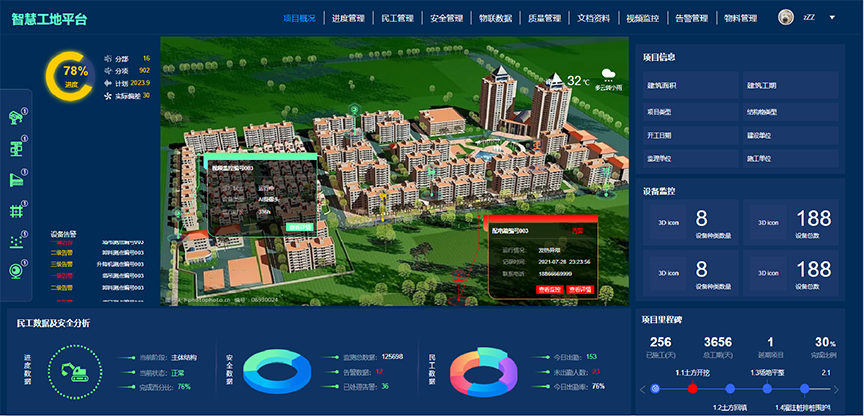Viewport: 864px width, 416px height.
Task: Open the 项目概况 tab
Action: pyautogui.click(x=299, y=18)
